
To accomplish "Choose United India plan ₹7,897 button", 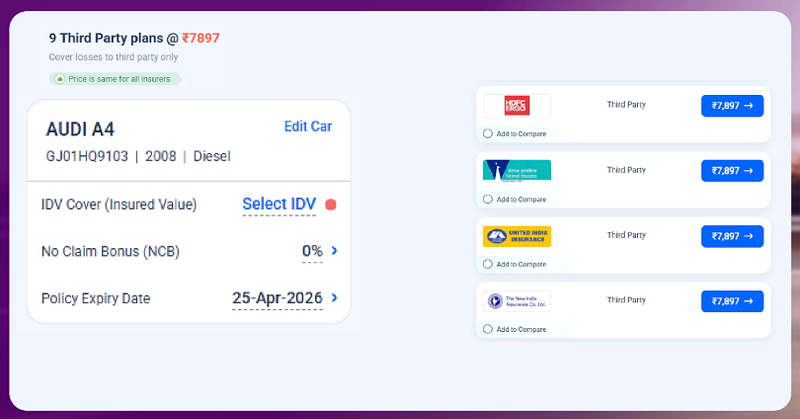I will tap(732, 236).
